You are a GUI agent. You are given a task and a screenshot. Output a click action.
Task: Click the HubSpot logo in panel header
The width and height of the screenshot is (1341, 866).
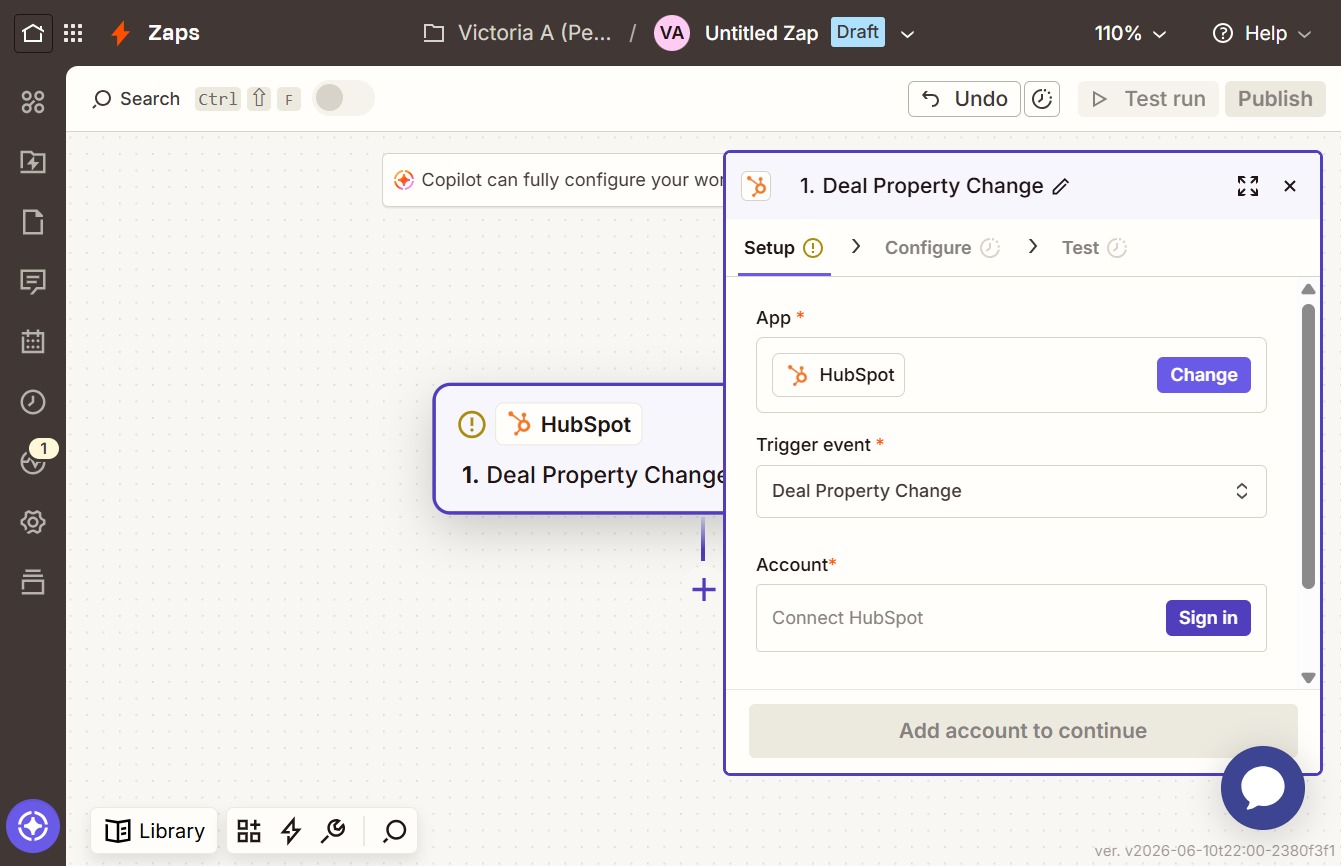(756, 186)
